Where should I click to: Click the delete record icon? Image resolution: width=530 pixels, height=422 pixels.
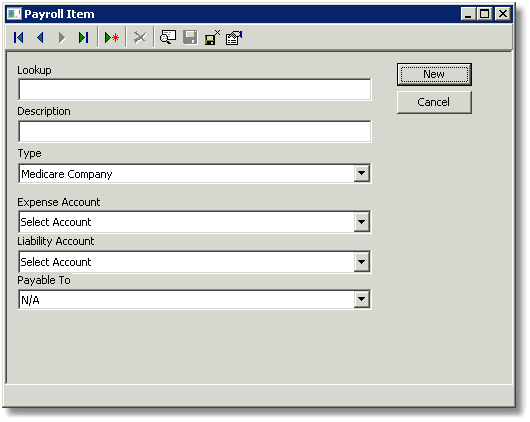click(140, 38)
